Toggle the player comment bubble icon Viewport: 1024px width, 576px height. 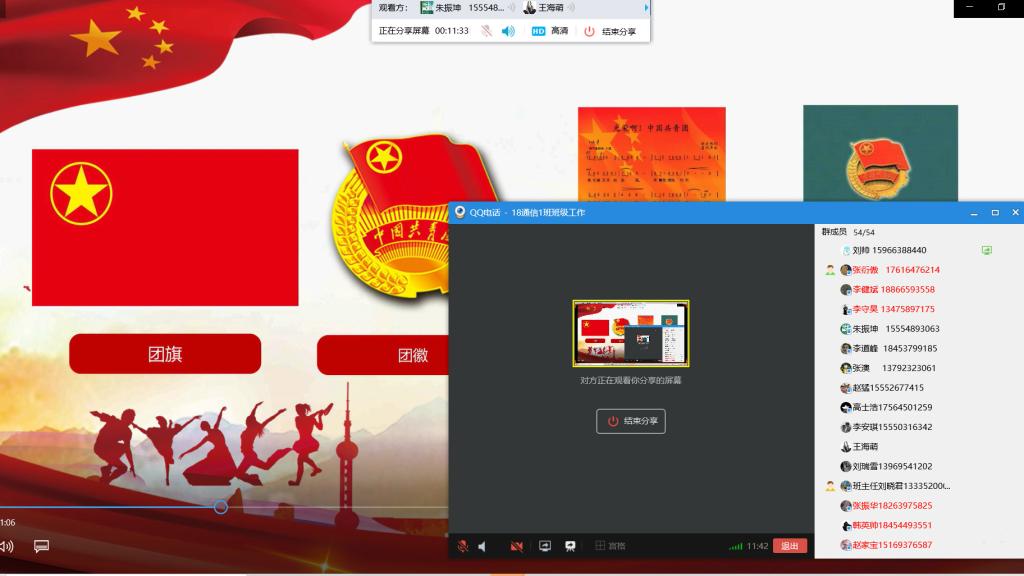tap(41, 546)
